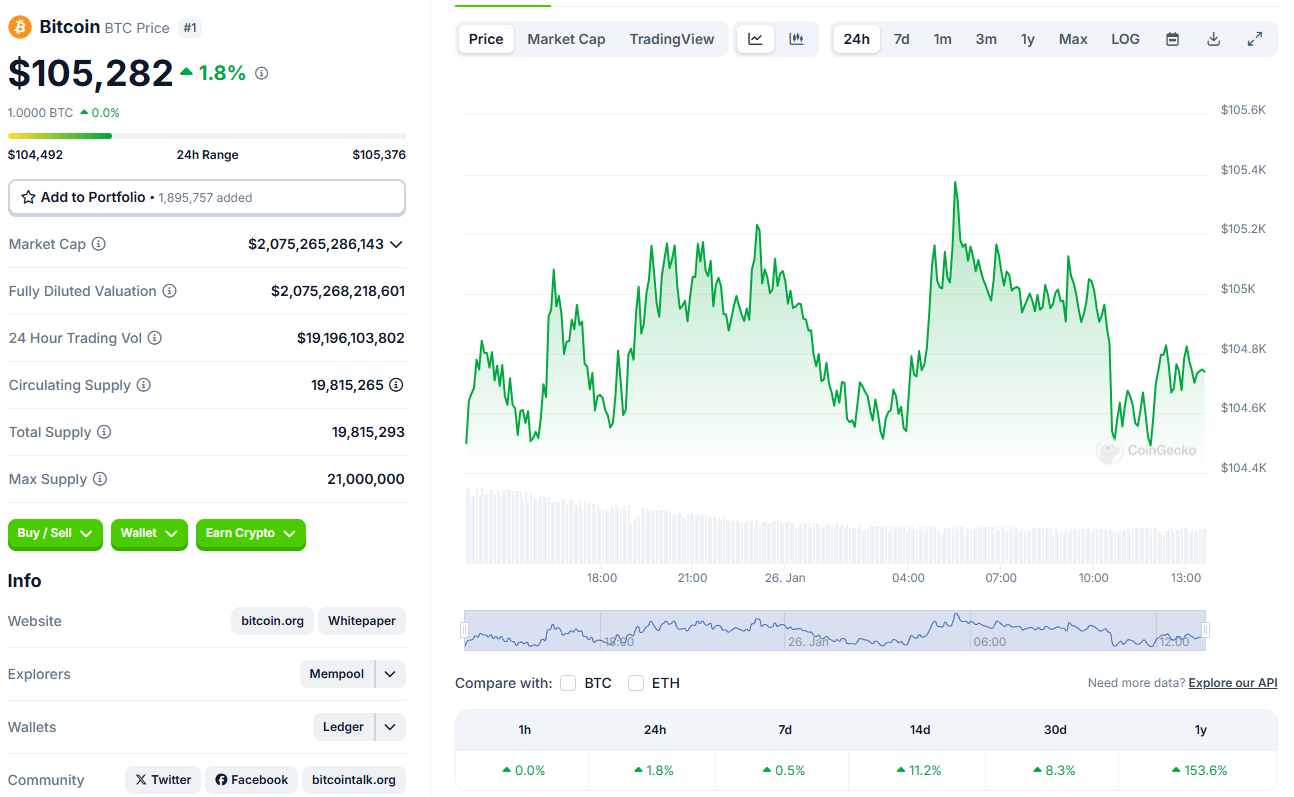This screenshot has height=797, width=1294.
Task: Open the Mempool explorer link
Action: point(337,674)
